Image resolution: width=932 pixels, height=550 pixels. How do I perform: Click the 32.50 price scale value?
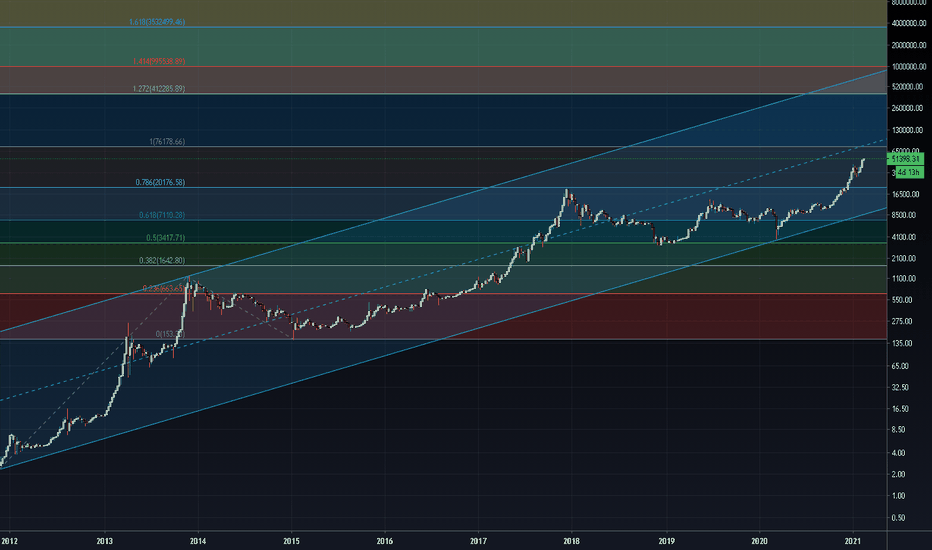coord(900,388)
